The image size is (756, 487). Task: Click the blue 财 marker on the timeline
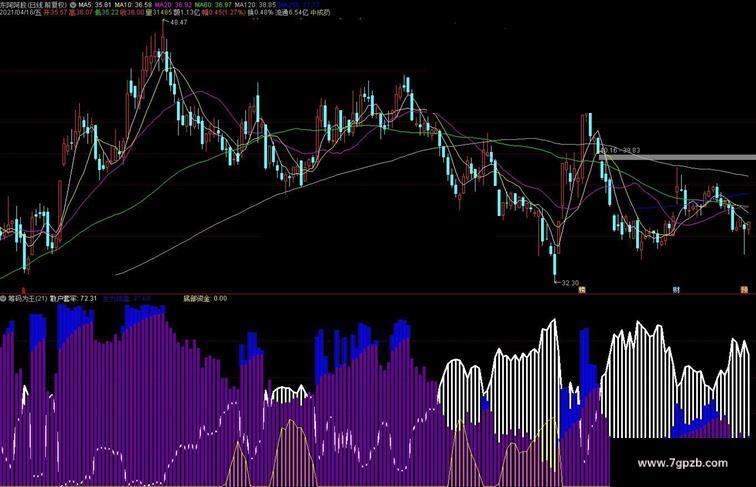(676, 290)
